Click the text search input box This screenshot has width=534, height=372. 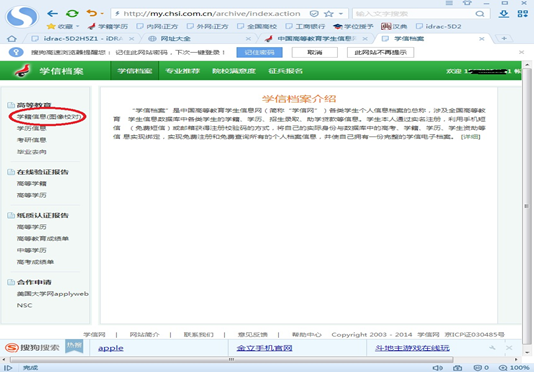[x=414, y=14]
